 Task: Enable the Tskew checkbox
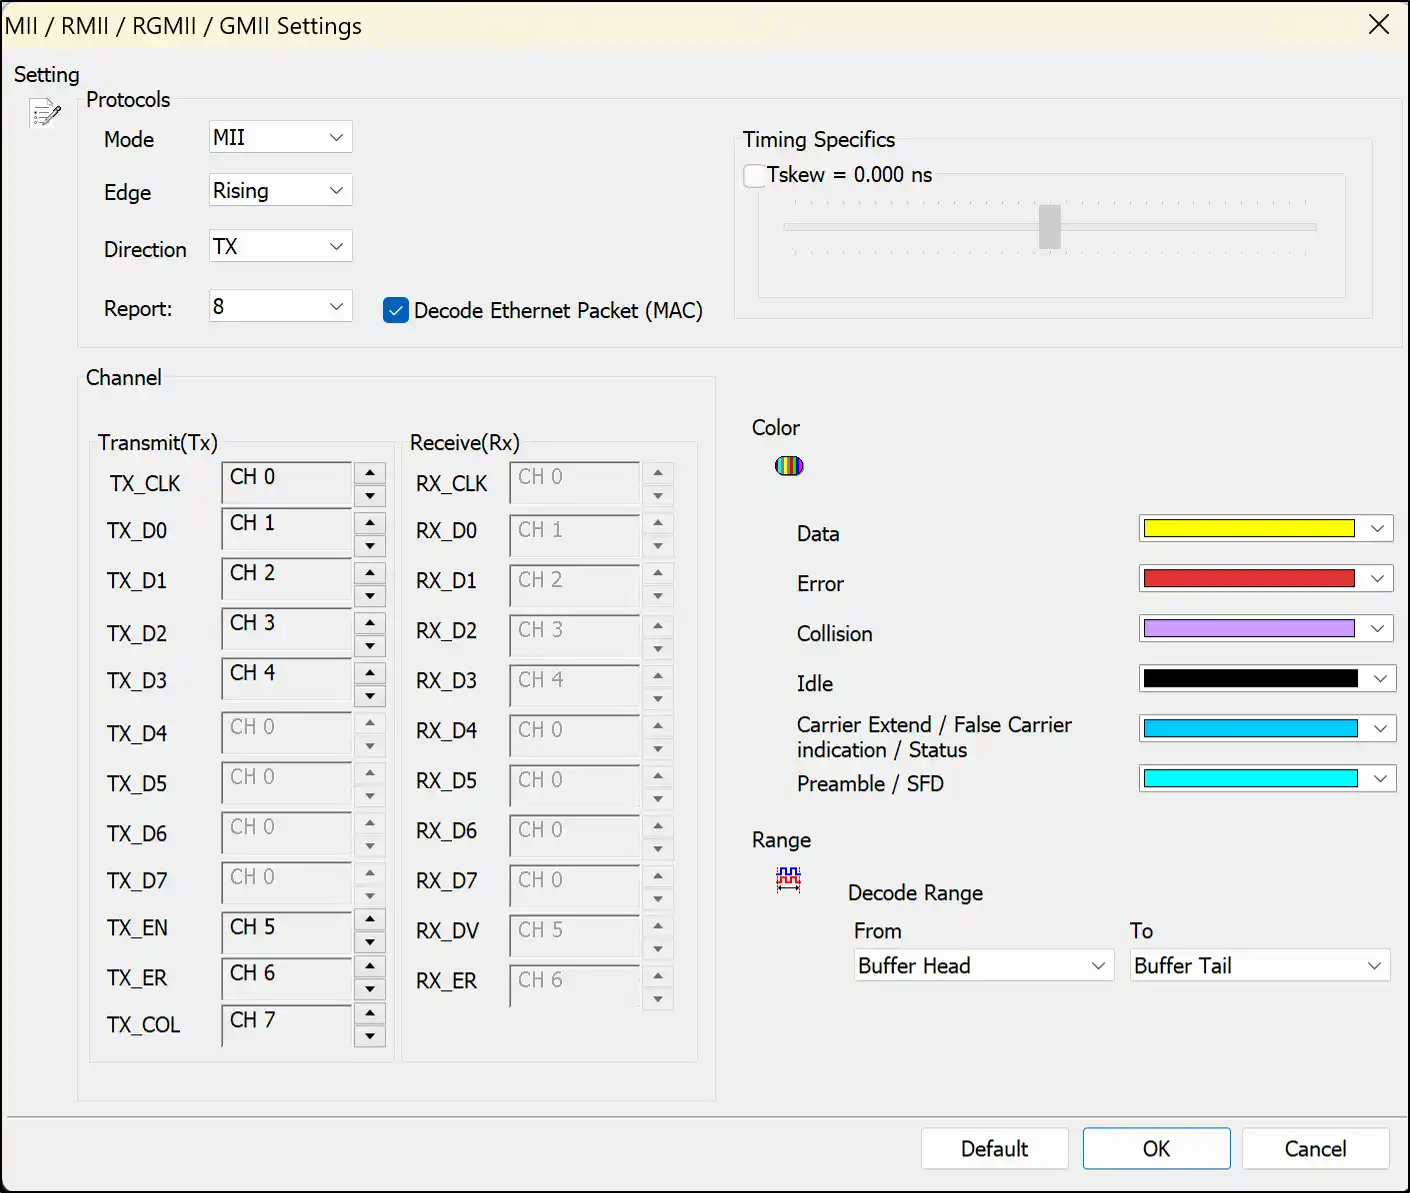click(755, 176)
